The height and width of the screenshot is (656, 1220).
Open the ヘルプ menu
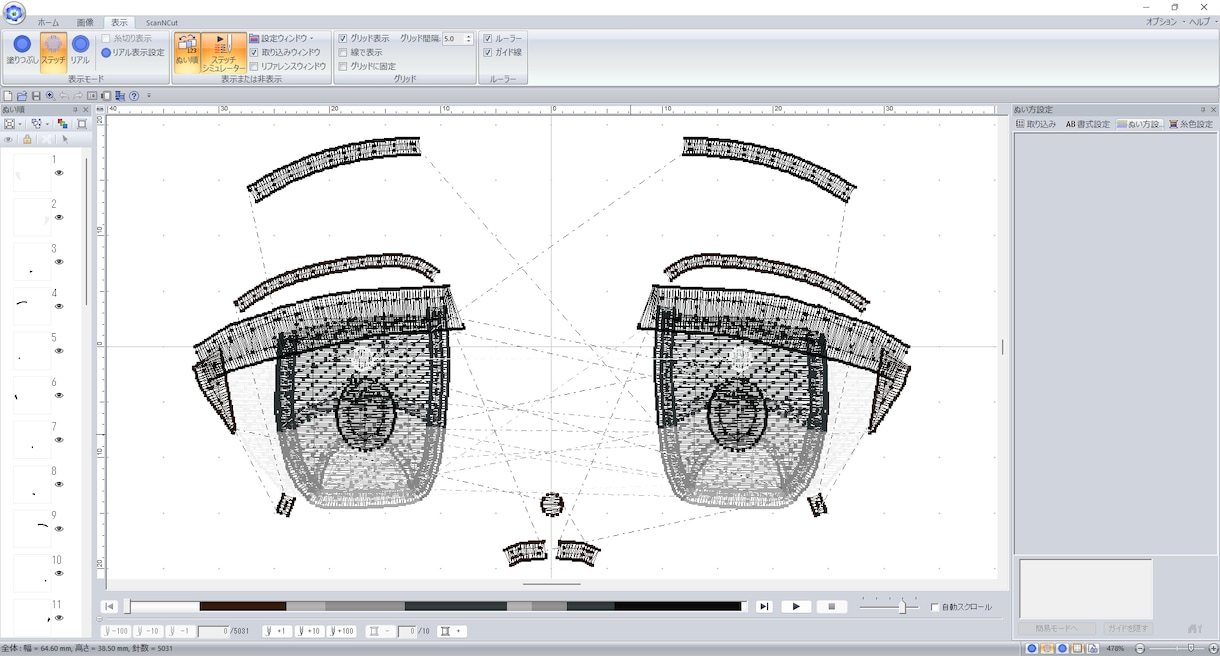pyautogui.click(x=1202, y=22)
